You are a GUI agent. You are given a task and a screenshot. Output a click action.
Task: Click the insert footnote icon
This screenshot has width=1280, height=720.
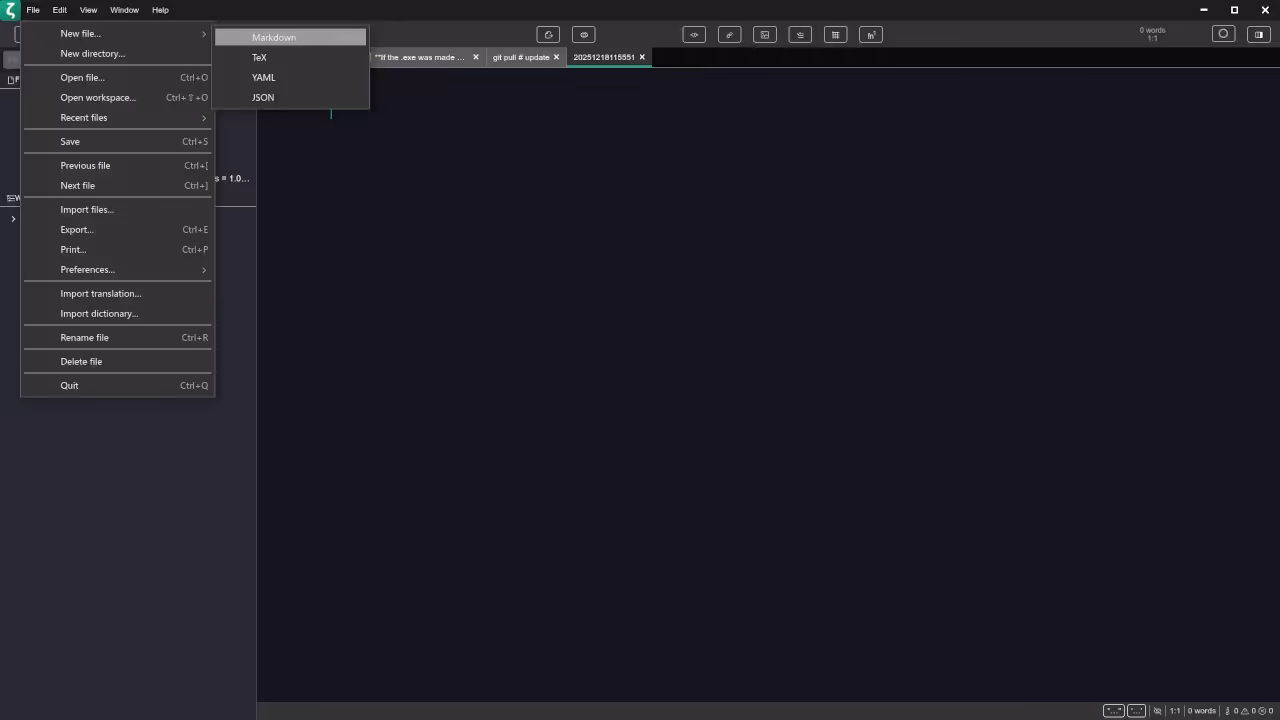tap(870, 35)
